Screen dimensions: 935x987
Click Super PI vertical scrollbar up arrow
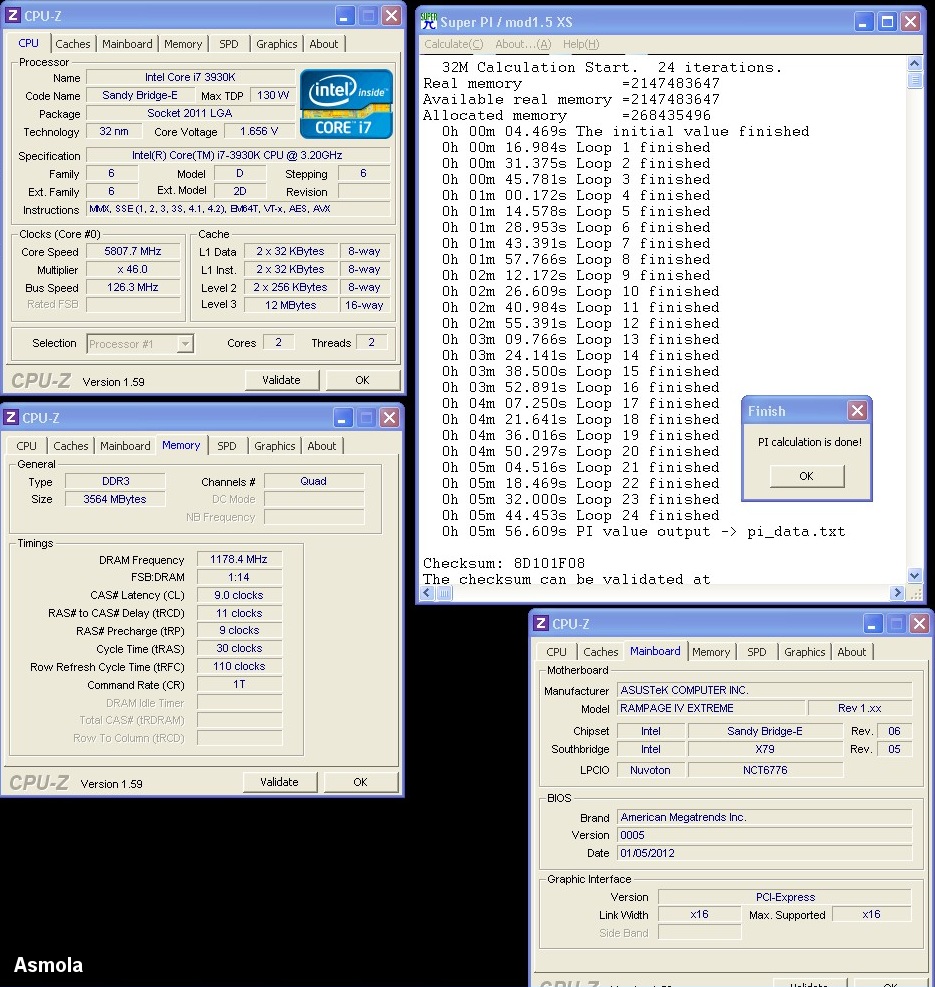pos(915,63)
